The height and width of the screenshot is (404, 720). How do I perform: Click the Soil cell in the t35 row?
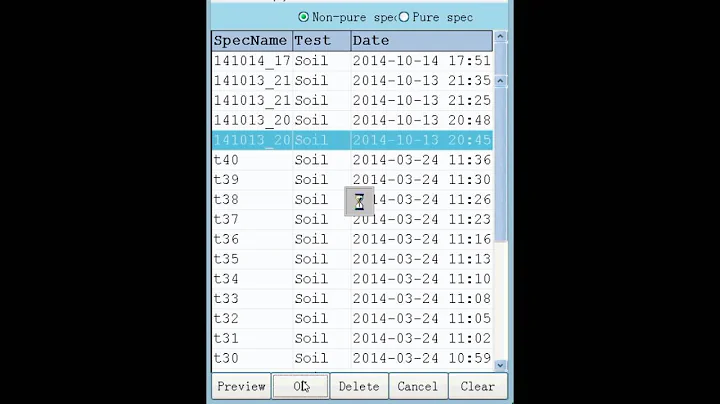[x=322, y=258]
